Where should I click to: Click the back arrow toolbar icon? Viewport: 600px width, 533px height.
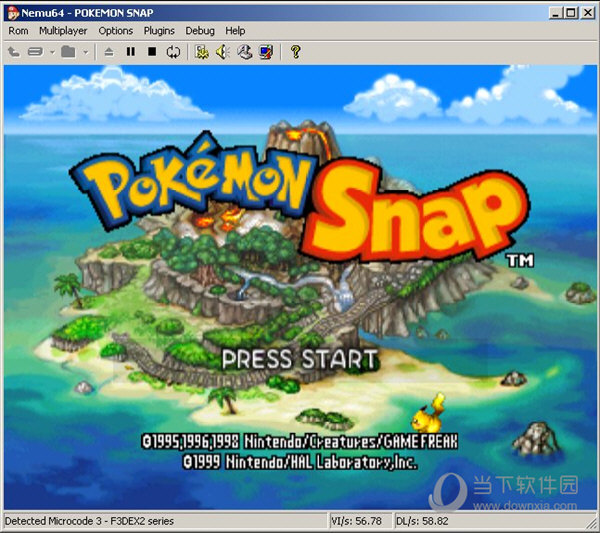pyautogui.click(x=14, y=52)
